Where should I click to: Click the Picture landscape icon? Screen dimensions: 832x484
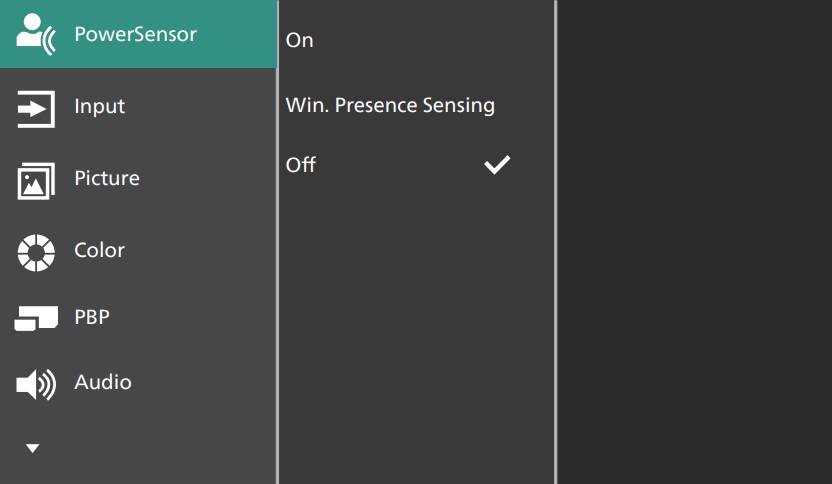point(37,180)
